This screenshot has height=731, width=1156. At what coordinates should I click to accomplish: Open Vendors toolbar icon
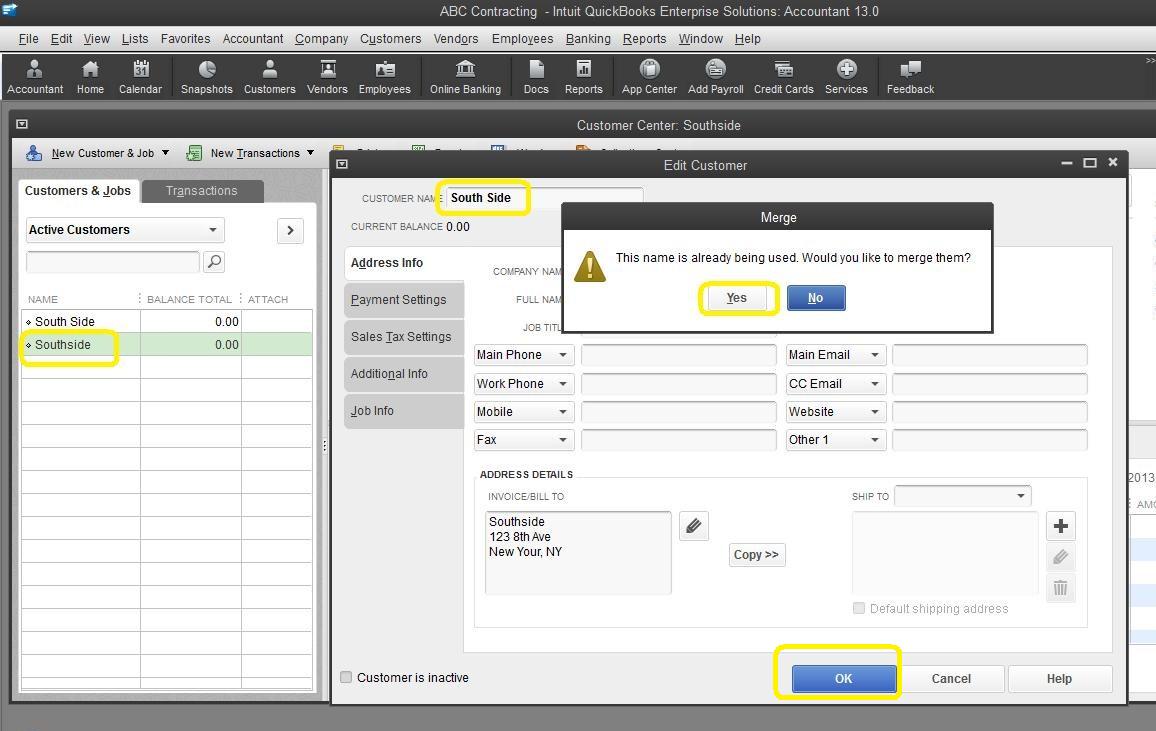[327, 77]
